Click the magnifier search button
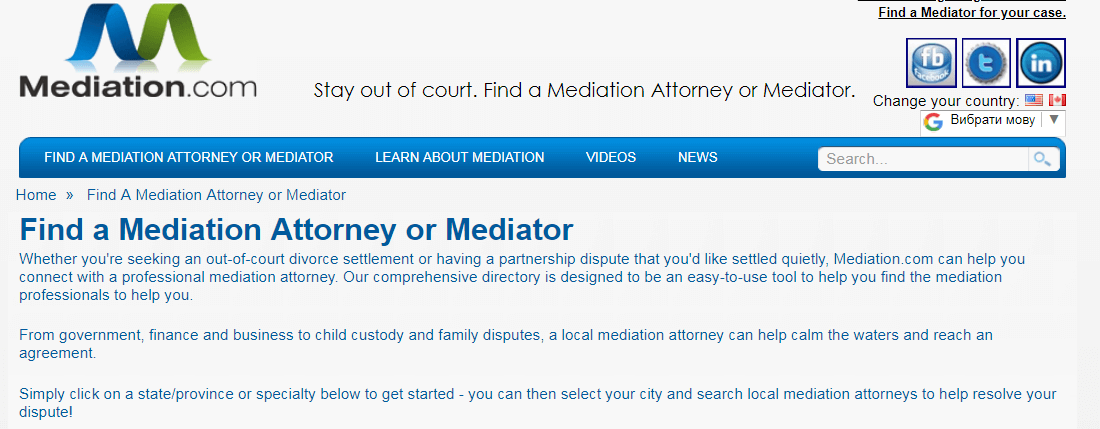Image resolution: width=1100 pixels, height=429 pixels. [1044, 159]
